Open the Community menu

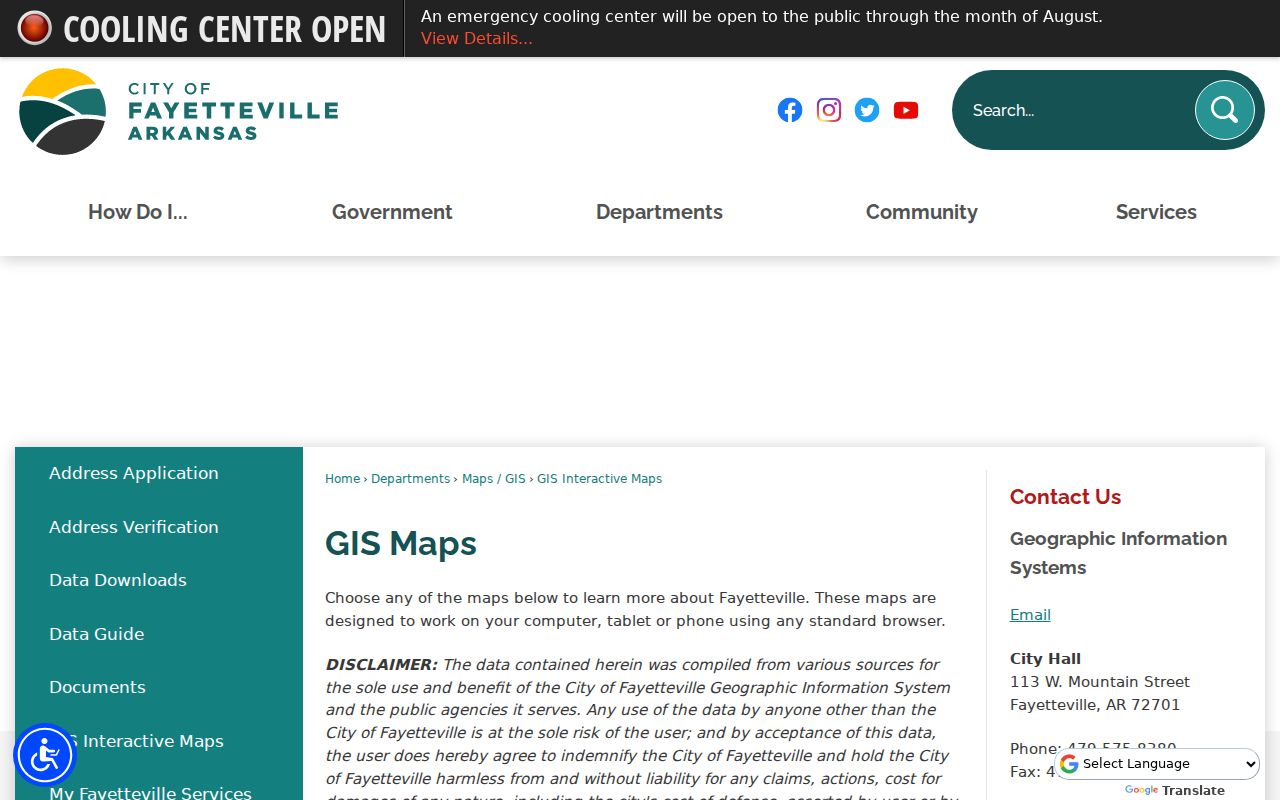click(x=922, y=212)
